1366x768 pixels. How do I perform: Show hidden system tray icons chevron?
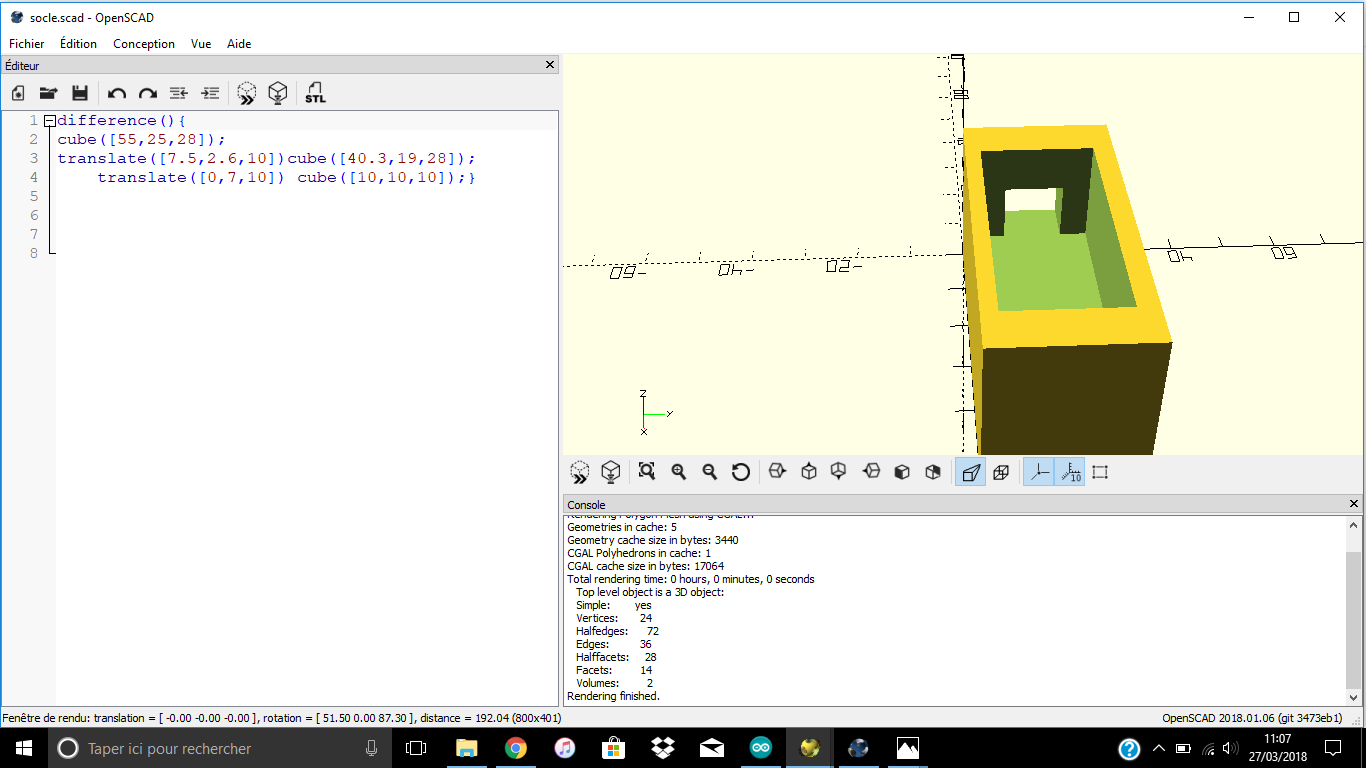(1158, 748)
